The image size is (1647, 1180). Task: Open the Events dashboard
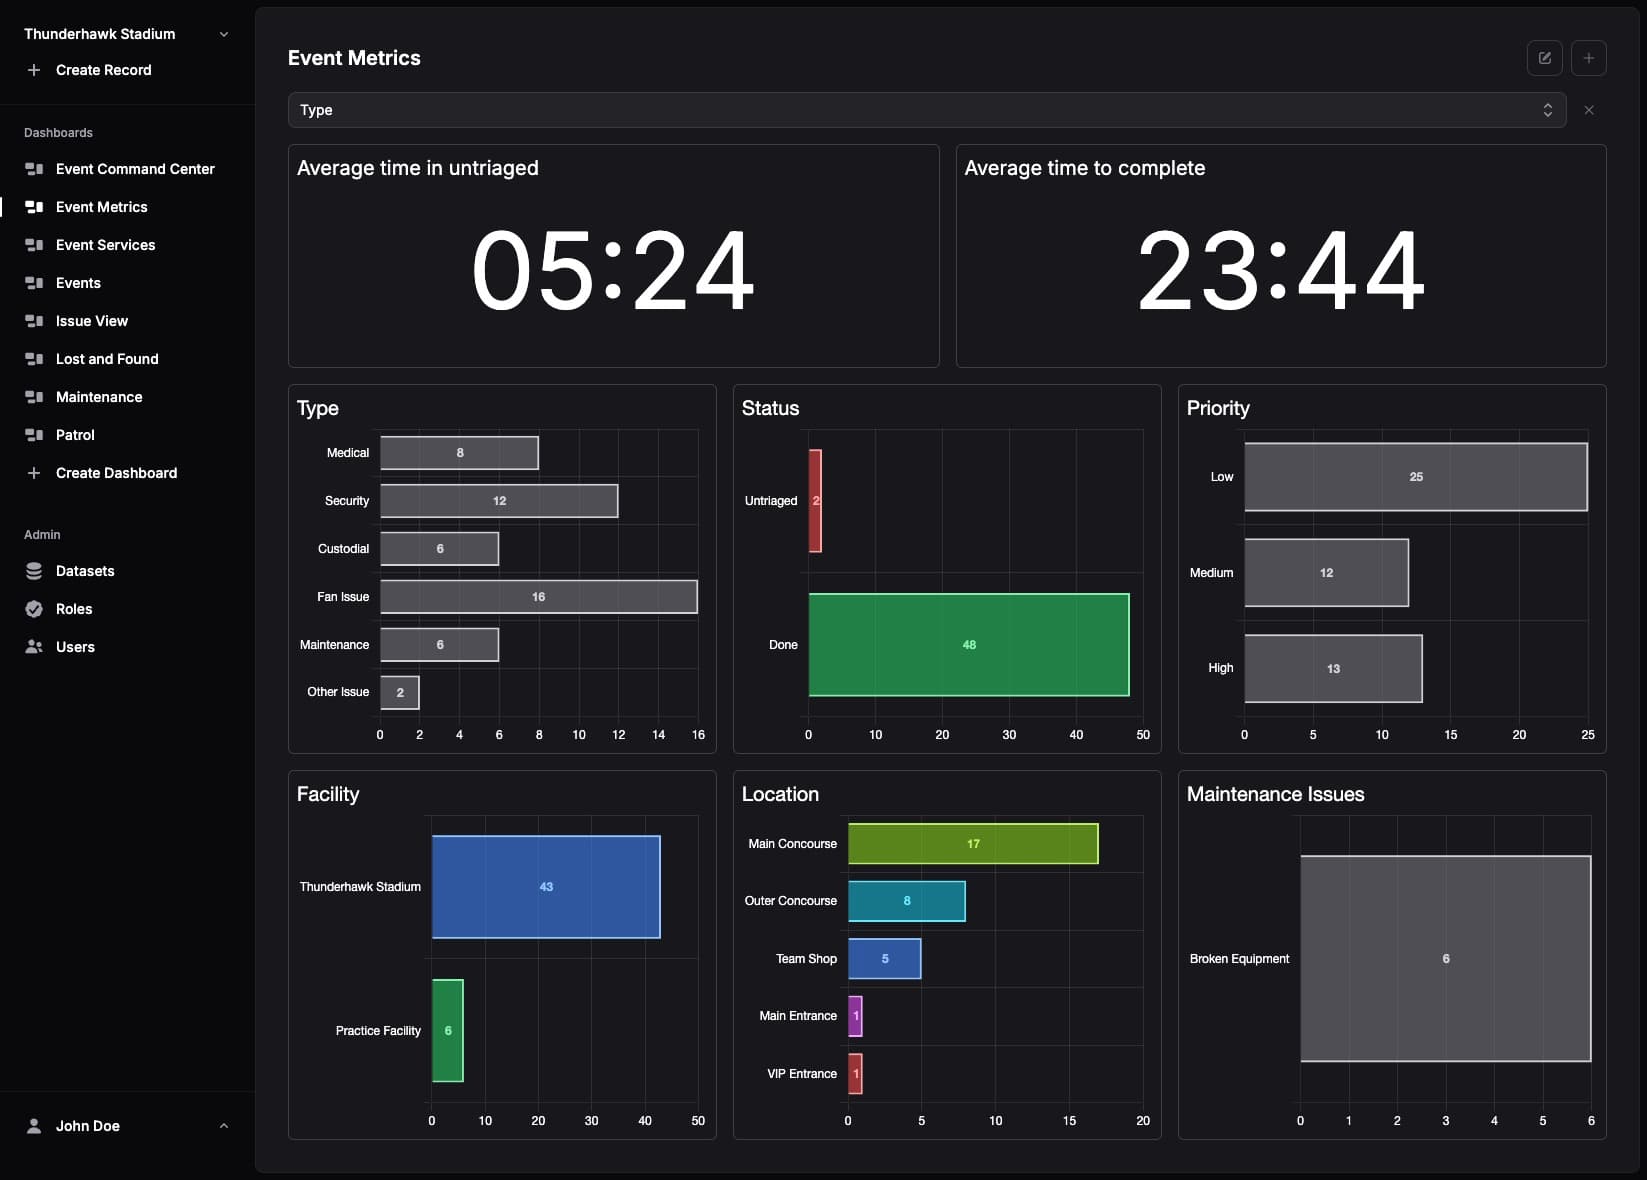[x=78, y=283]
